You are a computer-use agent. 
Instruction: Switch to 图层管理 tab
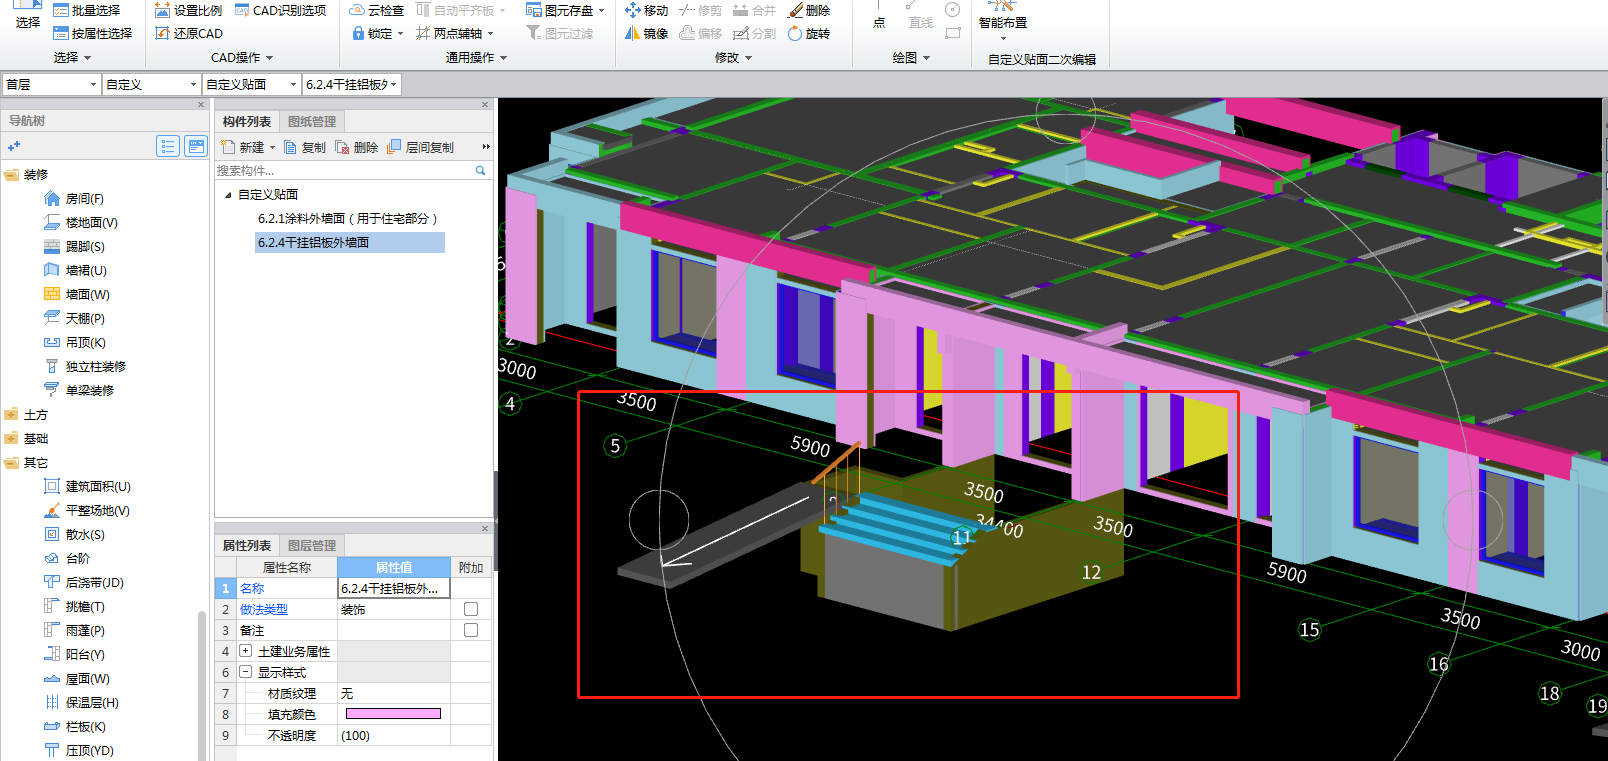[x=312, y=545]
